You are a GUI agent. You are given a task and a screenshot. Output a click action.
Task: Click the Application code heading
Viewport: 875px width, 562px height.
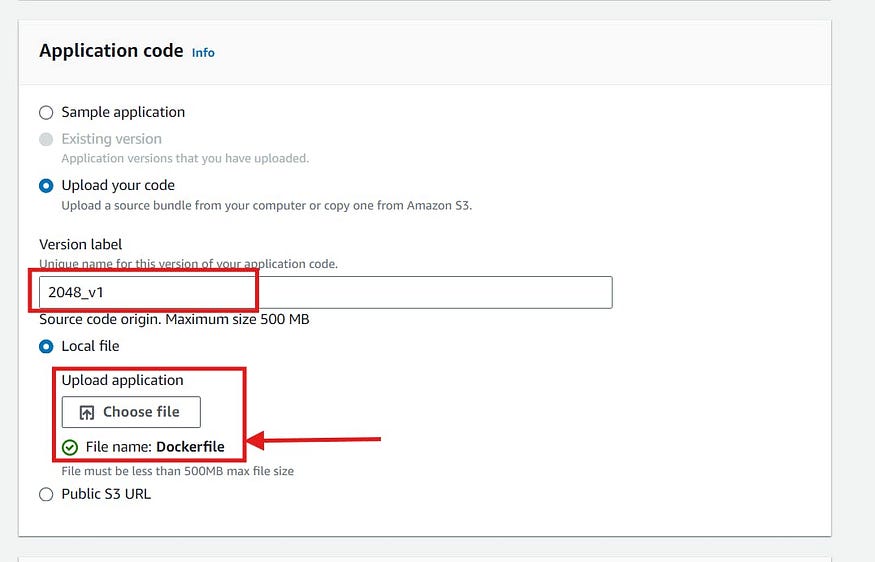tap(111, 51)
